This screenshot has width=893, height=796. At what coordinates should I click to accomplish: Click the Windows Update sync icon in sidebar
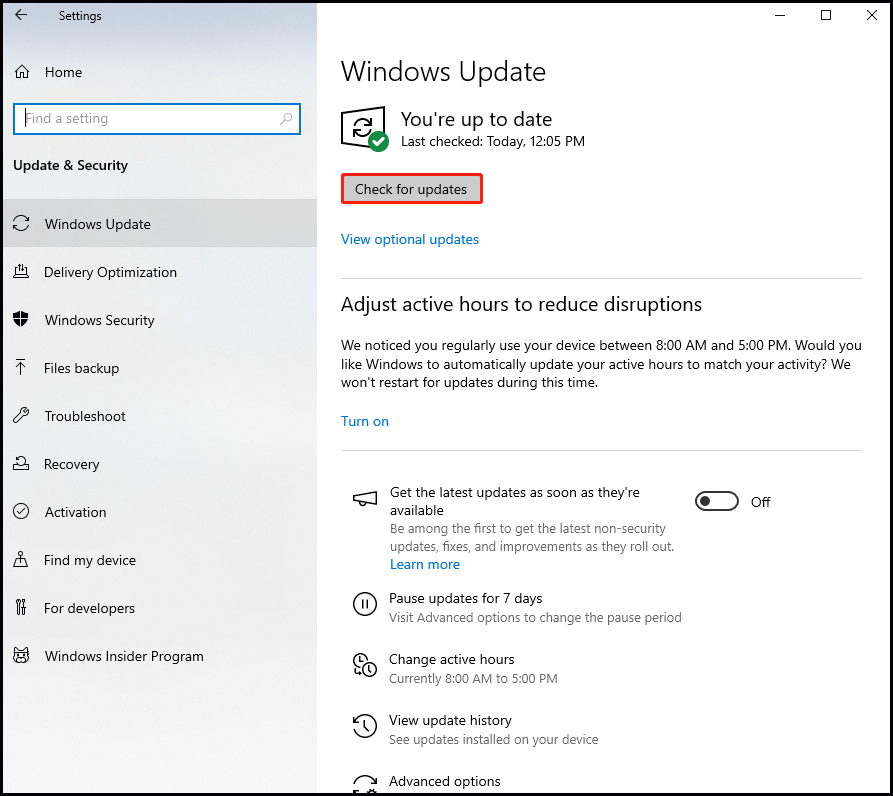click(21, 223)
